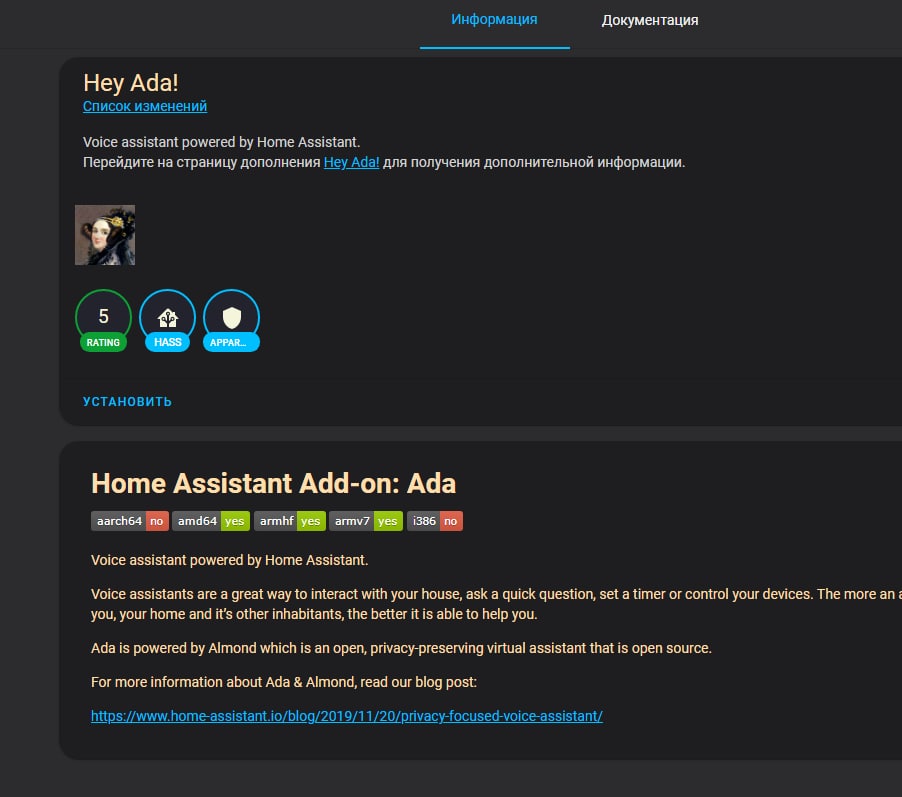Viewport: 902px width, 797px height.
Task: Click the Ada Lovelace portrait logo
Action: (x=105, y=235)
